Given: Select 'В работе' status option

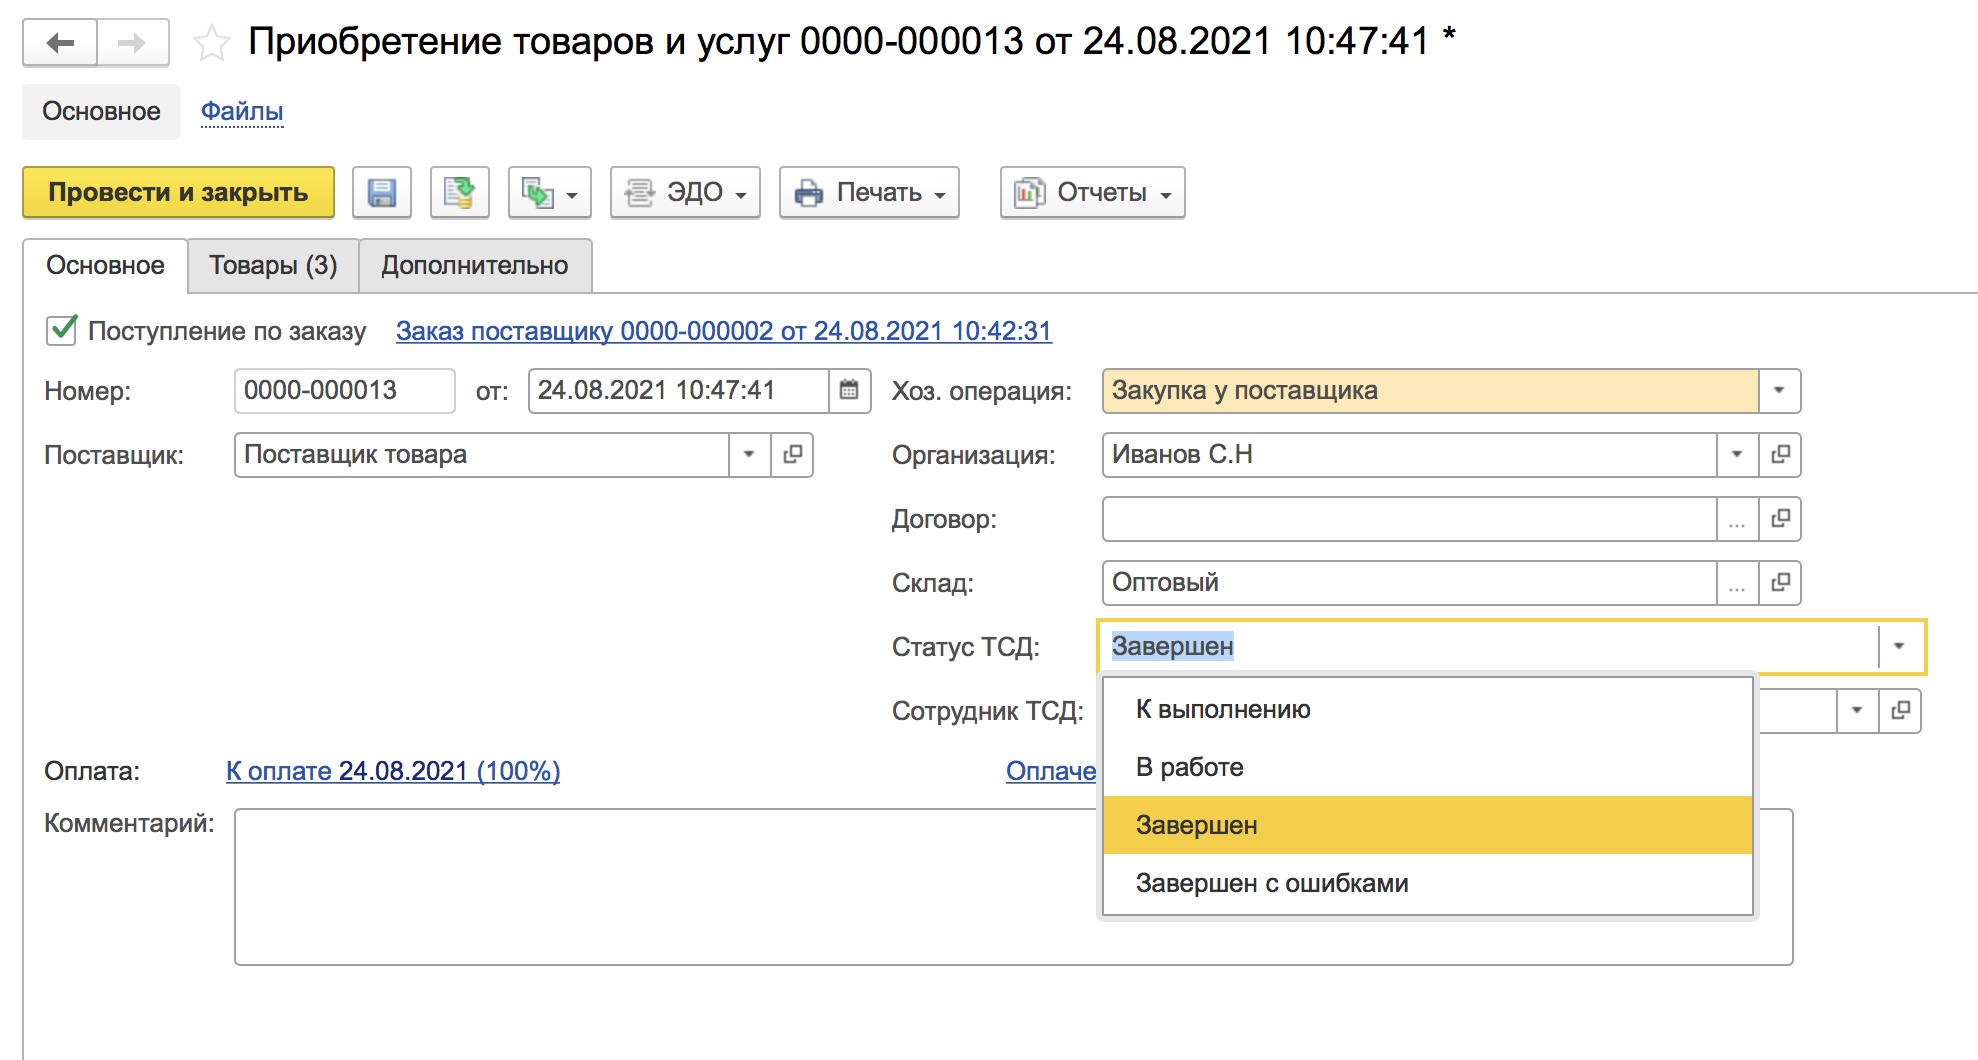Looking at the screenshot, I should point(1428,767).
